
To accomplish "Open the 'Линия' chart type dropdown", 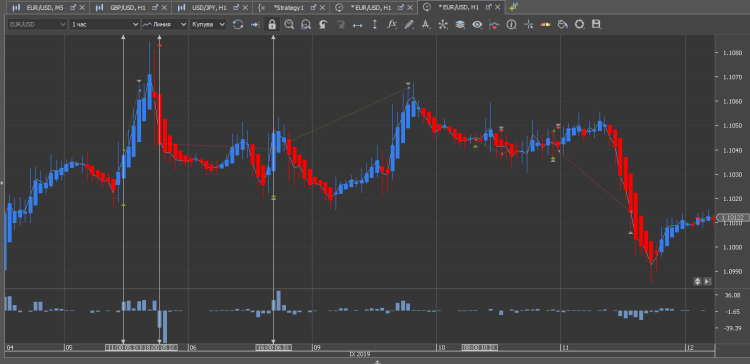I will (165, 24).
